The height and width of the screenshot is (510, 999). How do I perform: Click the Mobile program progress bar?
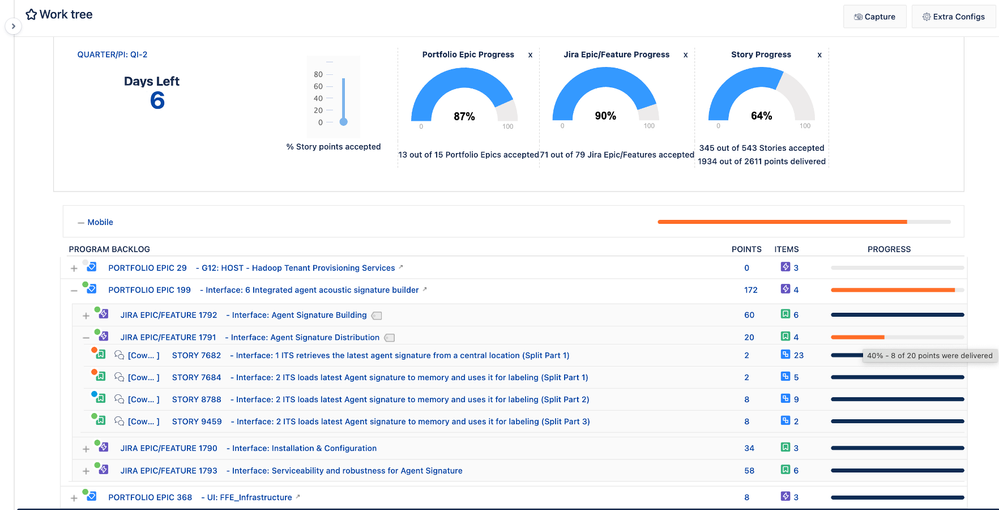804,222
